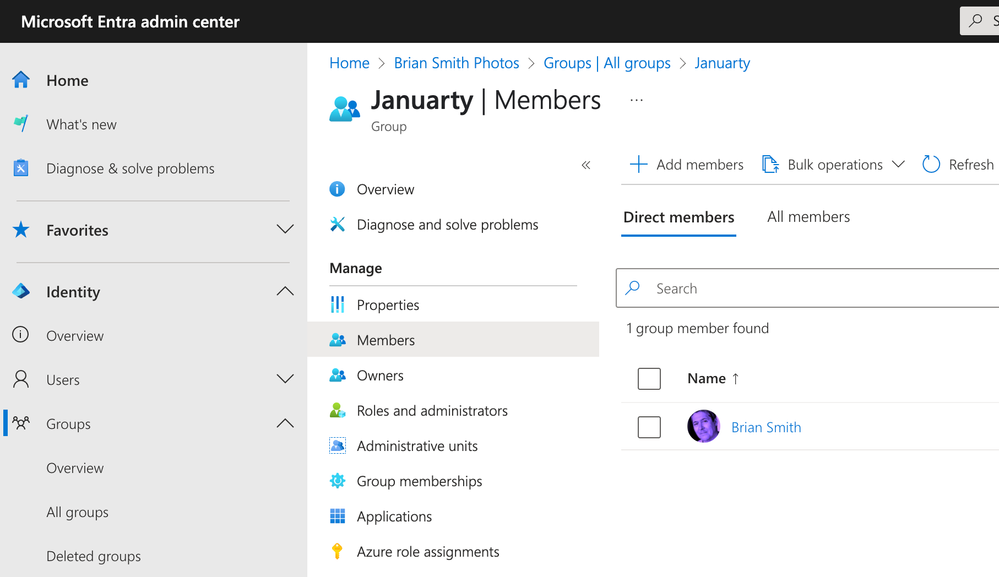
Task: Click the Favorites star icon
Action: point(21,229)
